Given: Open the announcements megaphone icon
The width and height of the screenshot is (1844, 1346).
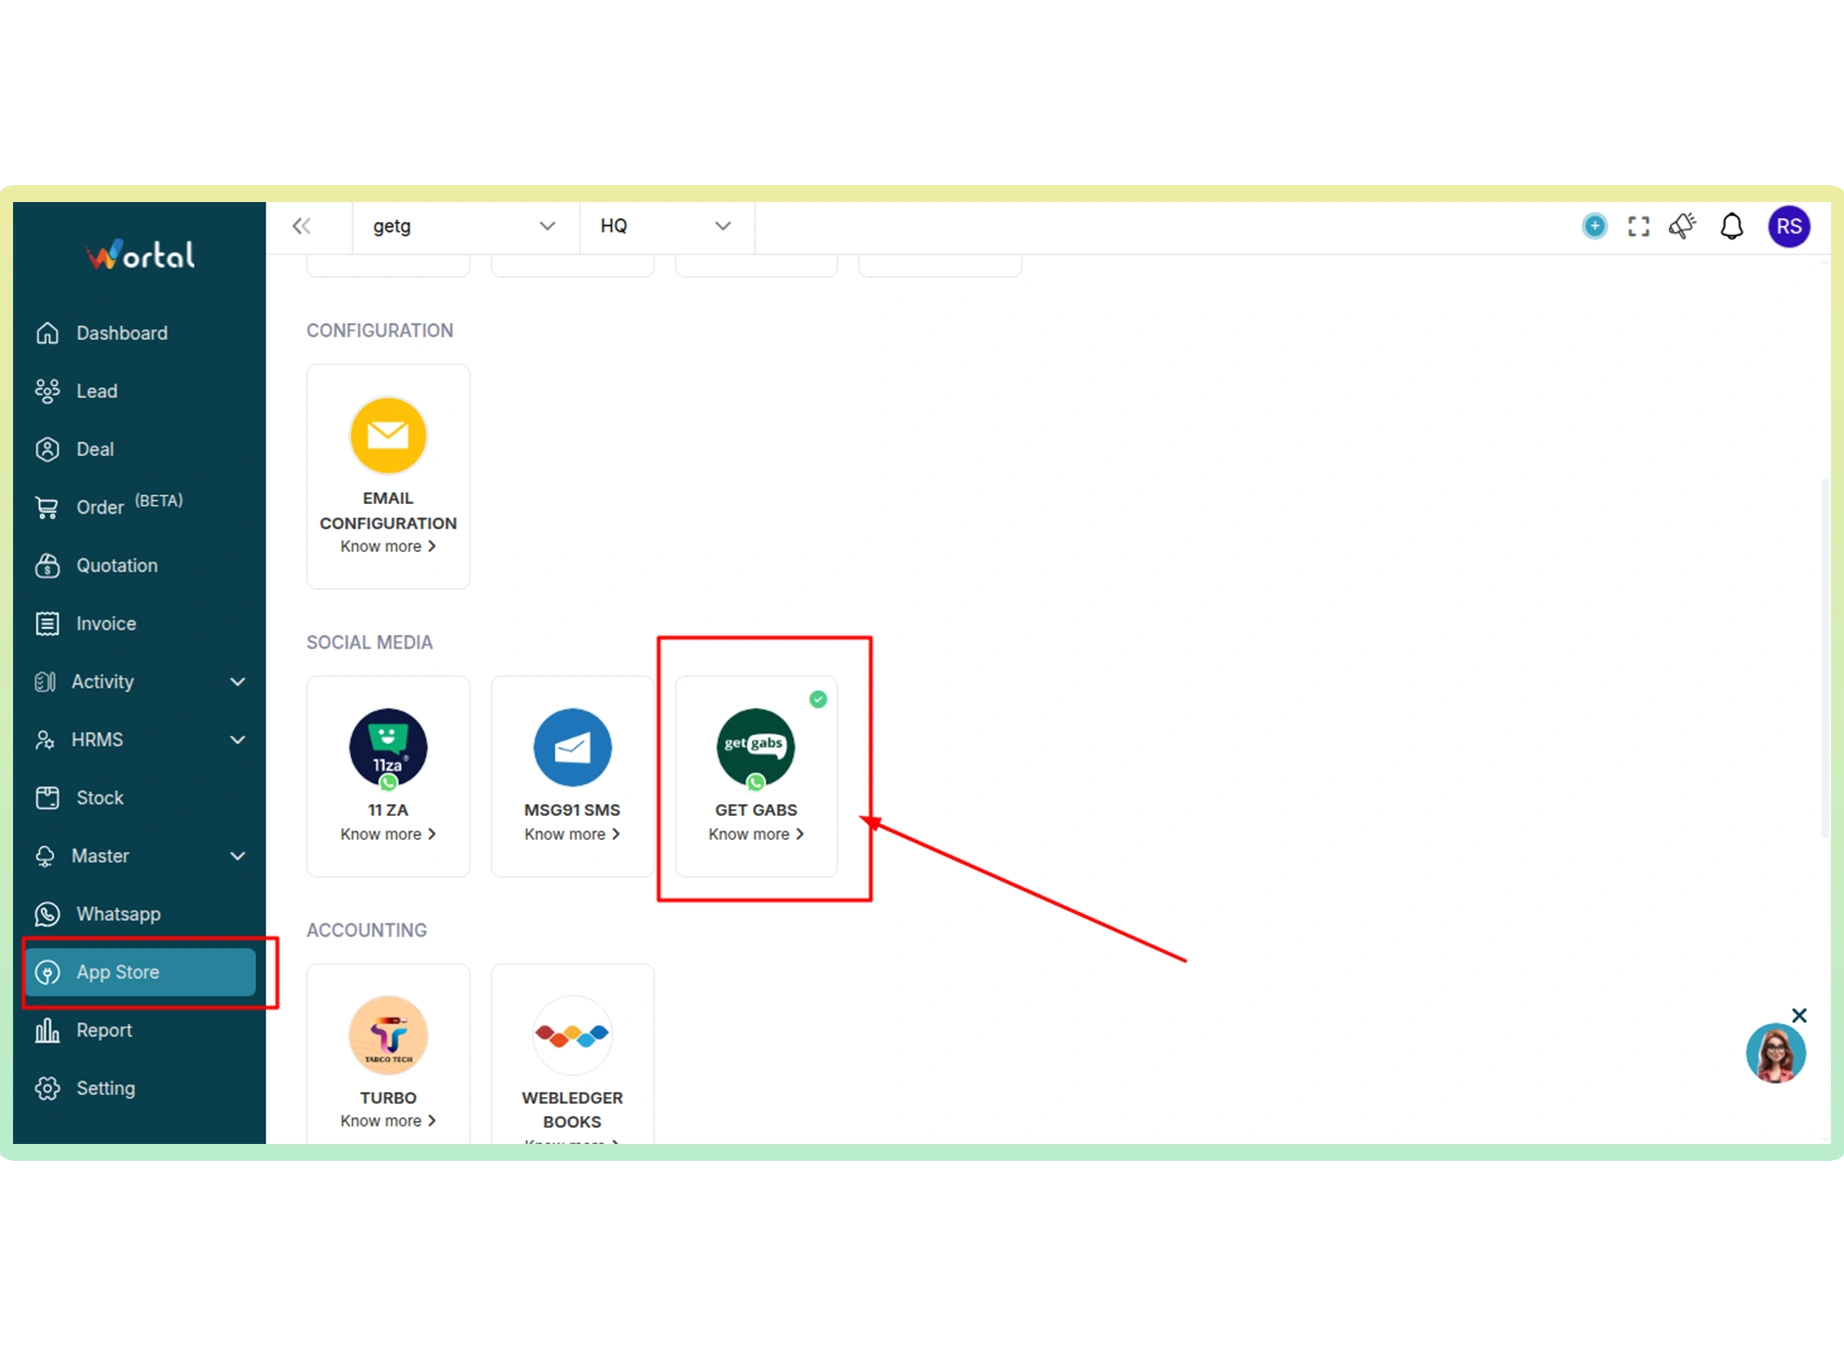Looking at the screenshot, I should point(1683,226).
